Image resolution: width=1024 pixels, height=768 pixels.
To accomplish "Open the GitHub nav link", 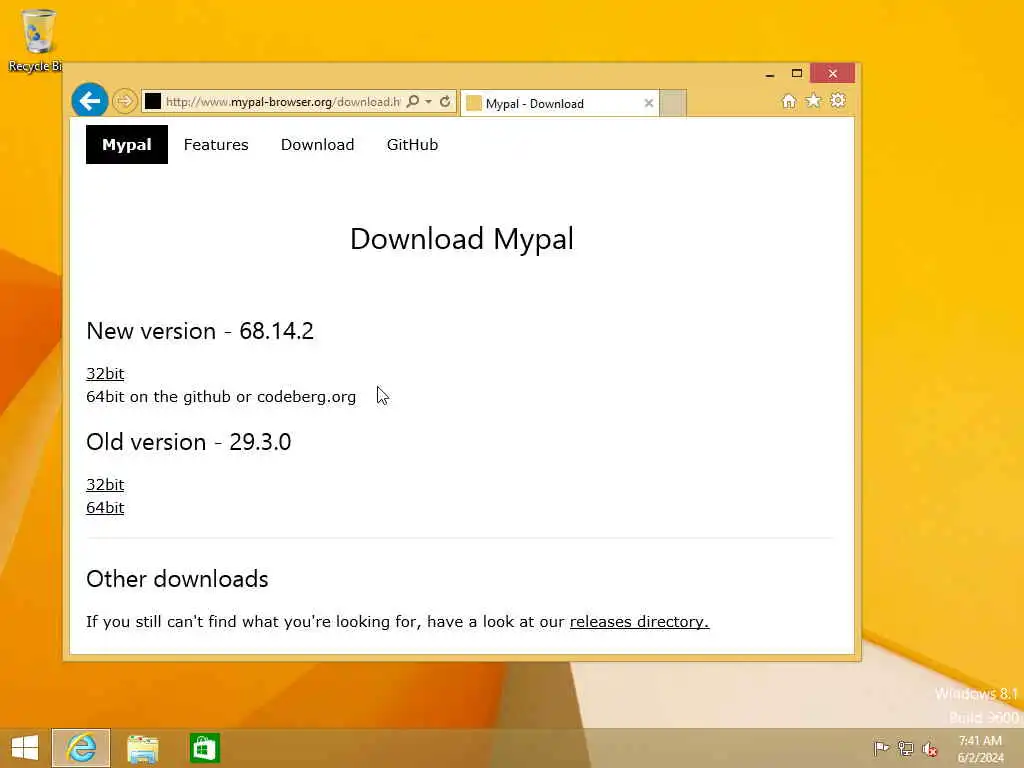I will coord(412,144).
